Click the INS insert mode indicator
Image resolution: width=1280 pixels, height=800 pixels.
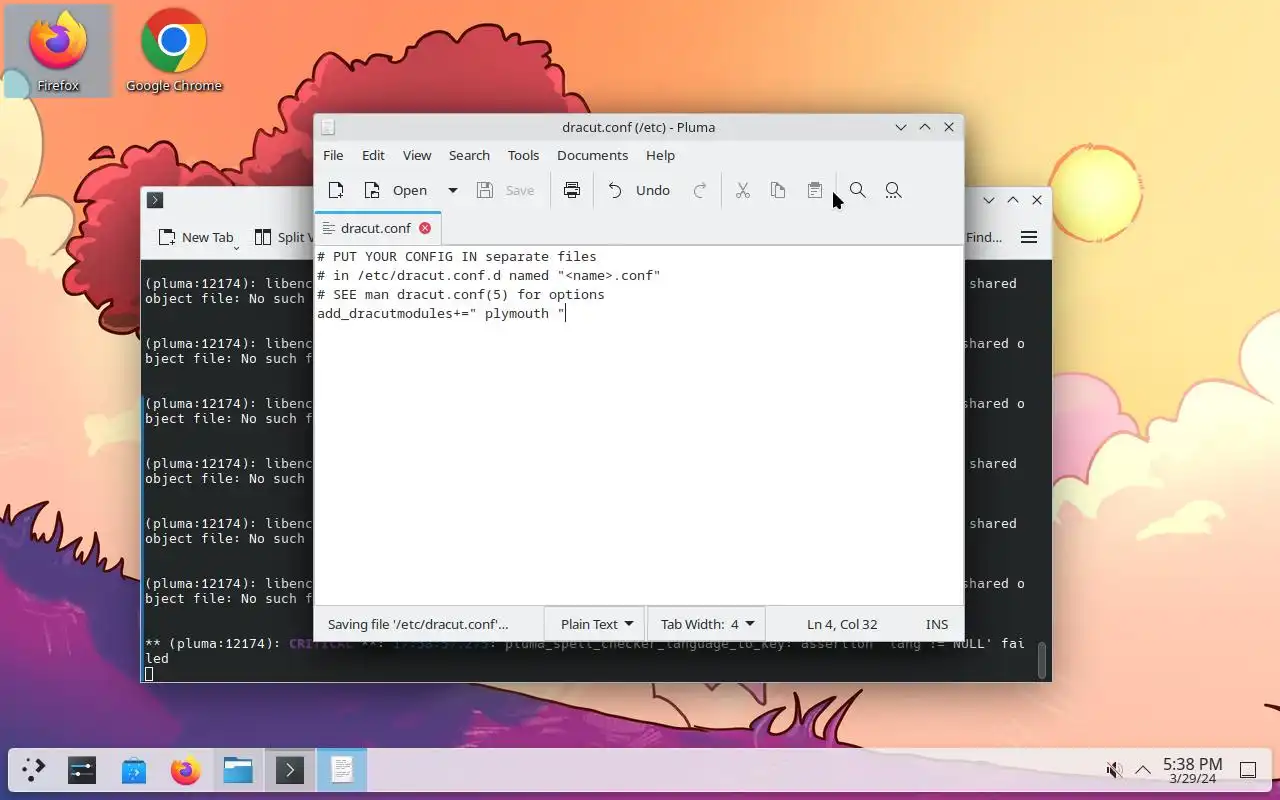tap(937, 624)
